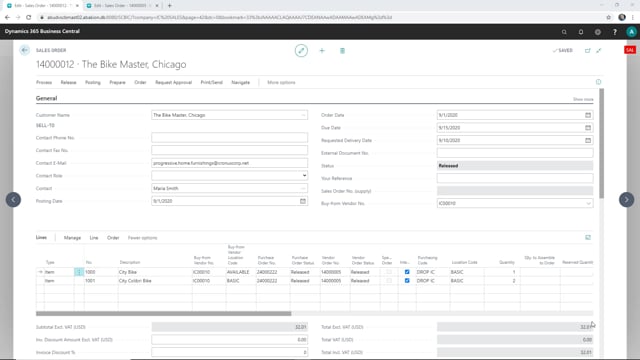Select No. cell 1001 in lines grid

coord(101,281)
